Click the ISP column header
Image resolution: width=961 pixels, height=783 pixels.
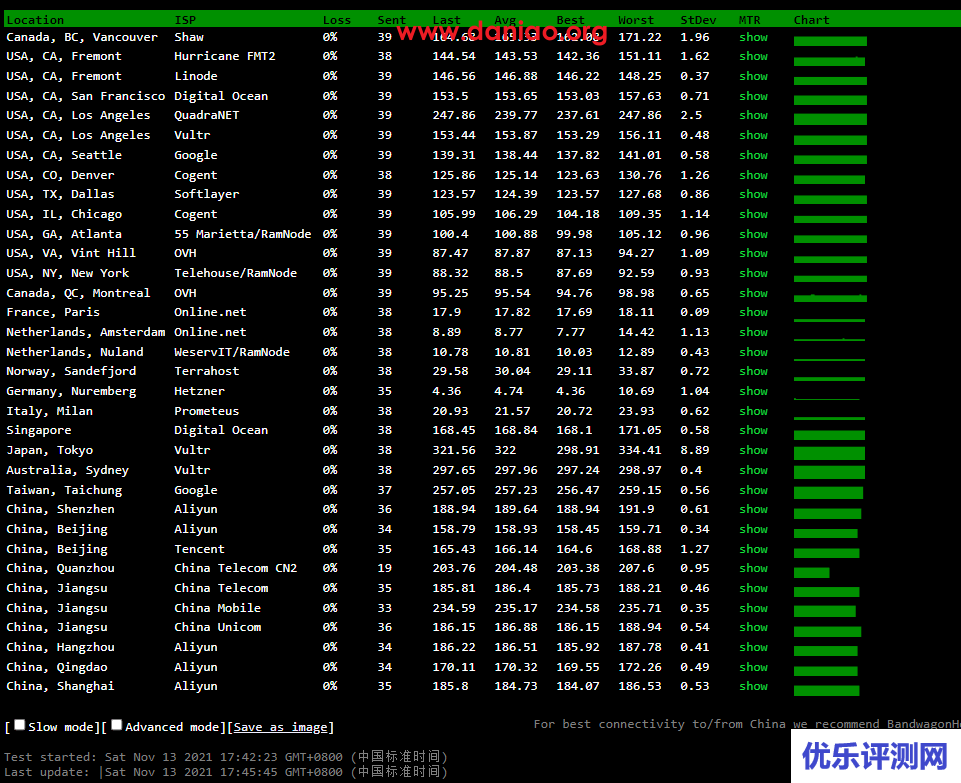pos(185,20)
